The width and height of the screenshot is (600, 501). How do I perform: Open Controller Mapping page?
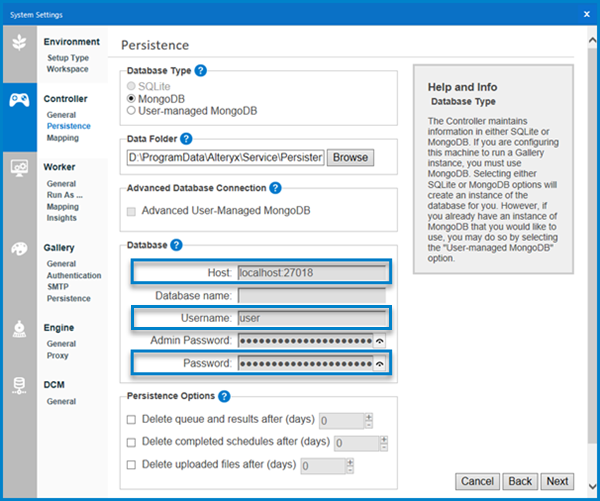tap(63, 138)
